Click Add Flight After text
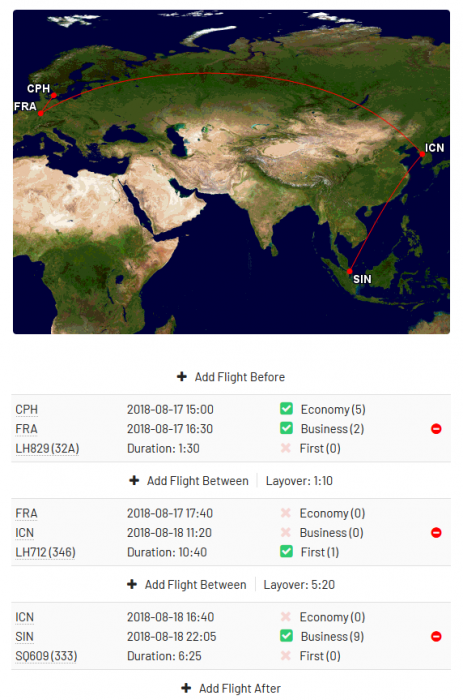This screenshot has height=700, width=463. click(240, 688)
